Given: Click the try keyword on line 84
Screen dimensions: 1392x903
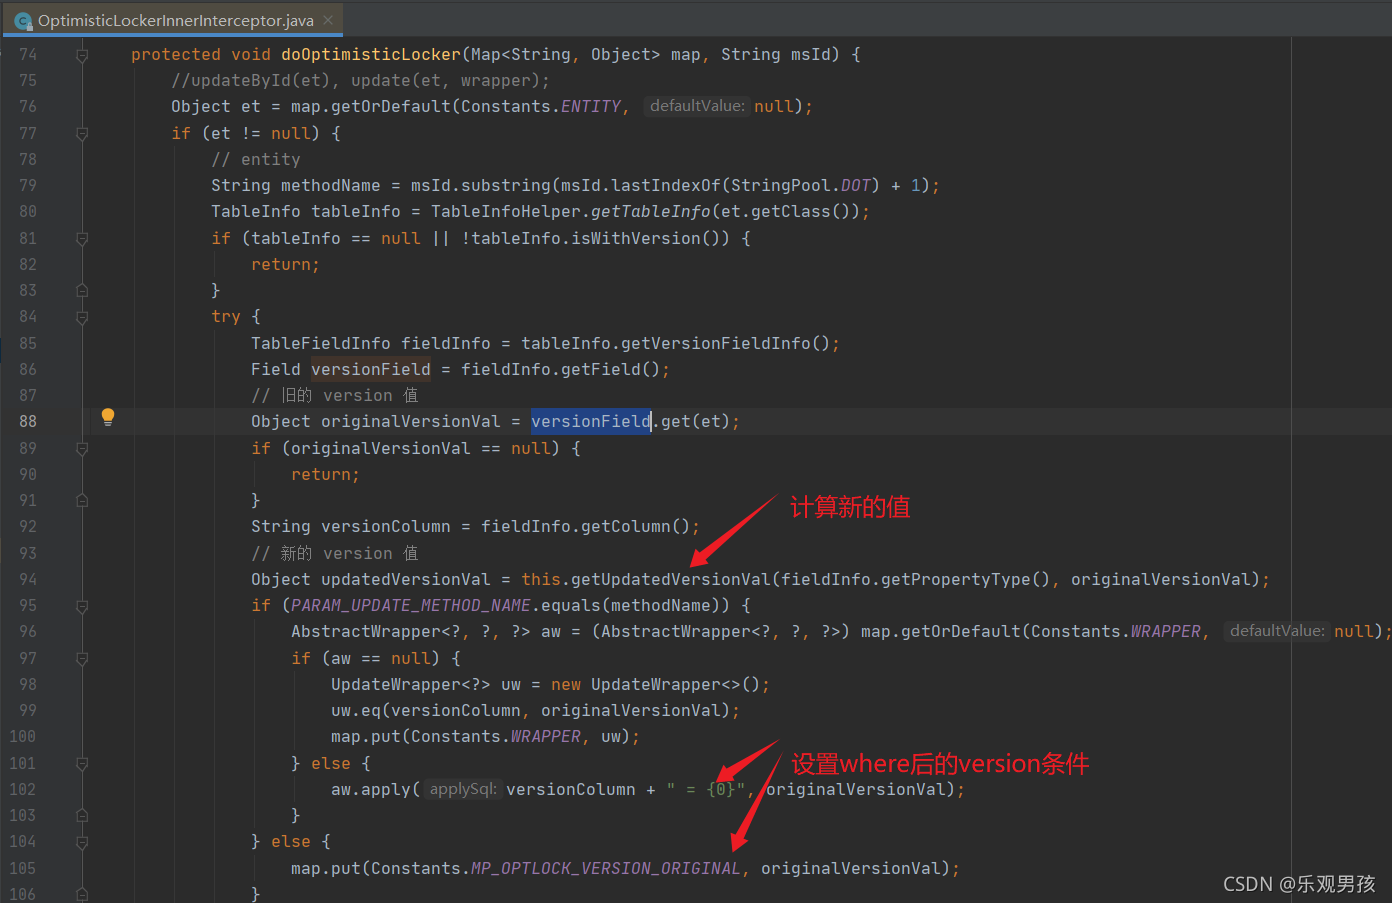Looking at the screenshot, I should (x=226, y=317).
